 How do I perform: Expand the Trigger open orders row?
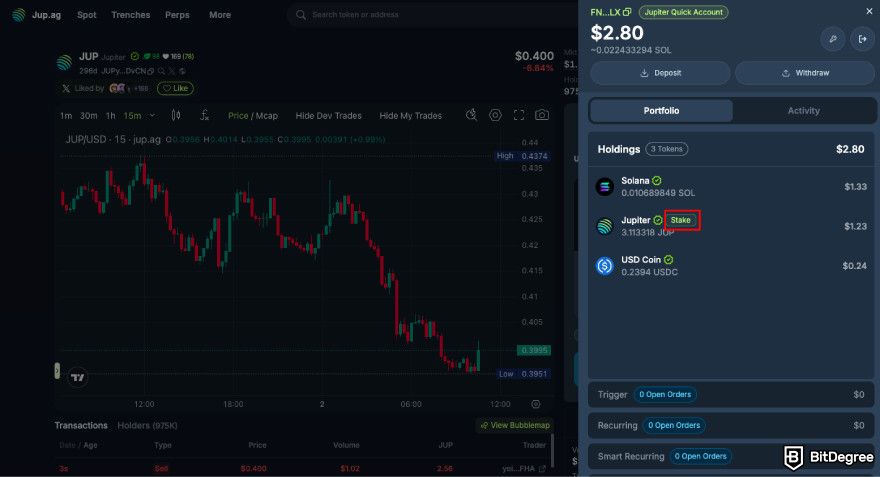[731, 395]
